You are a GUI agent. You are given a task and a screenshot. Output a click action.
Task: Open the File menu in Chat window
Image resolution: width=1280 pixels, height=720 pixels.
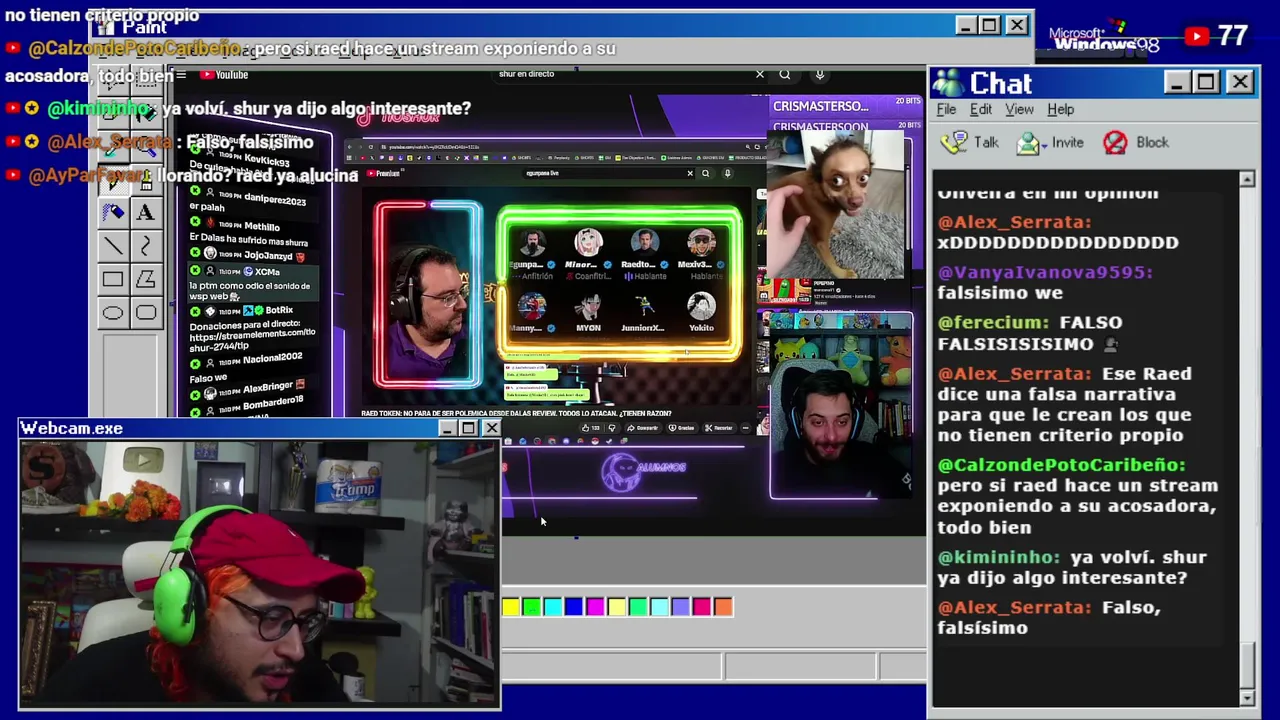(946, 109)
